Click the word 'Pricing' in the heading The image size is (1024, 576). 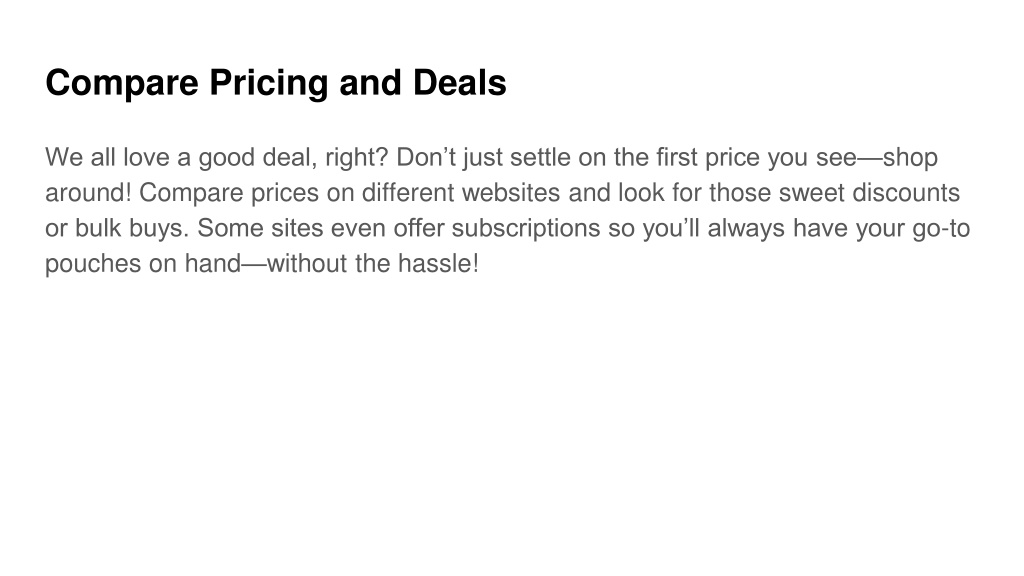269,84
